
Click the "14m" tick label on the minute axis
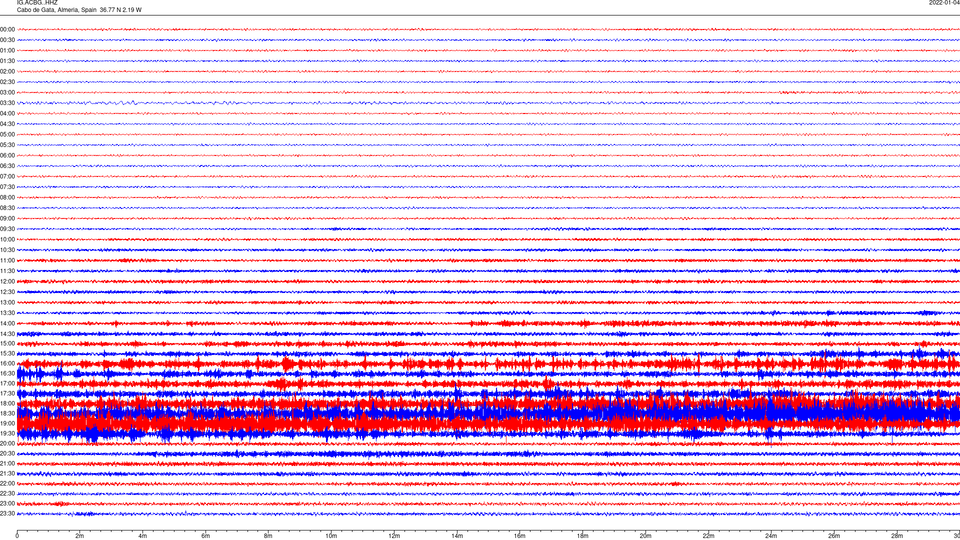457,536
